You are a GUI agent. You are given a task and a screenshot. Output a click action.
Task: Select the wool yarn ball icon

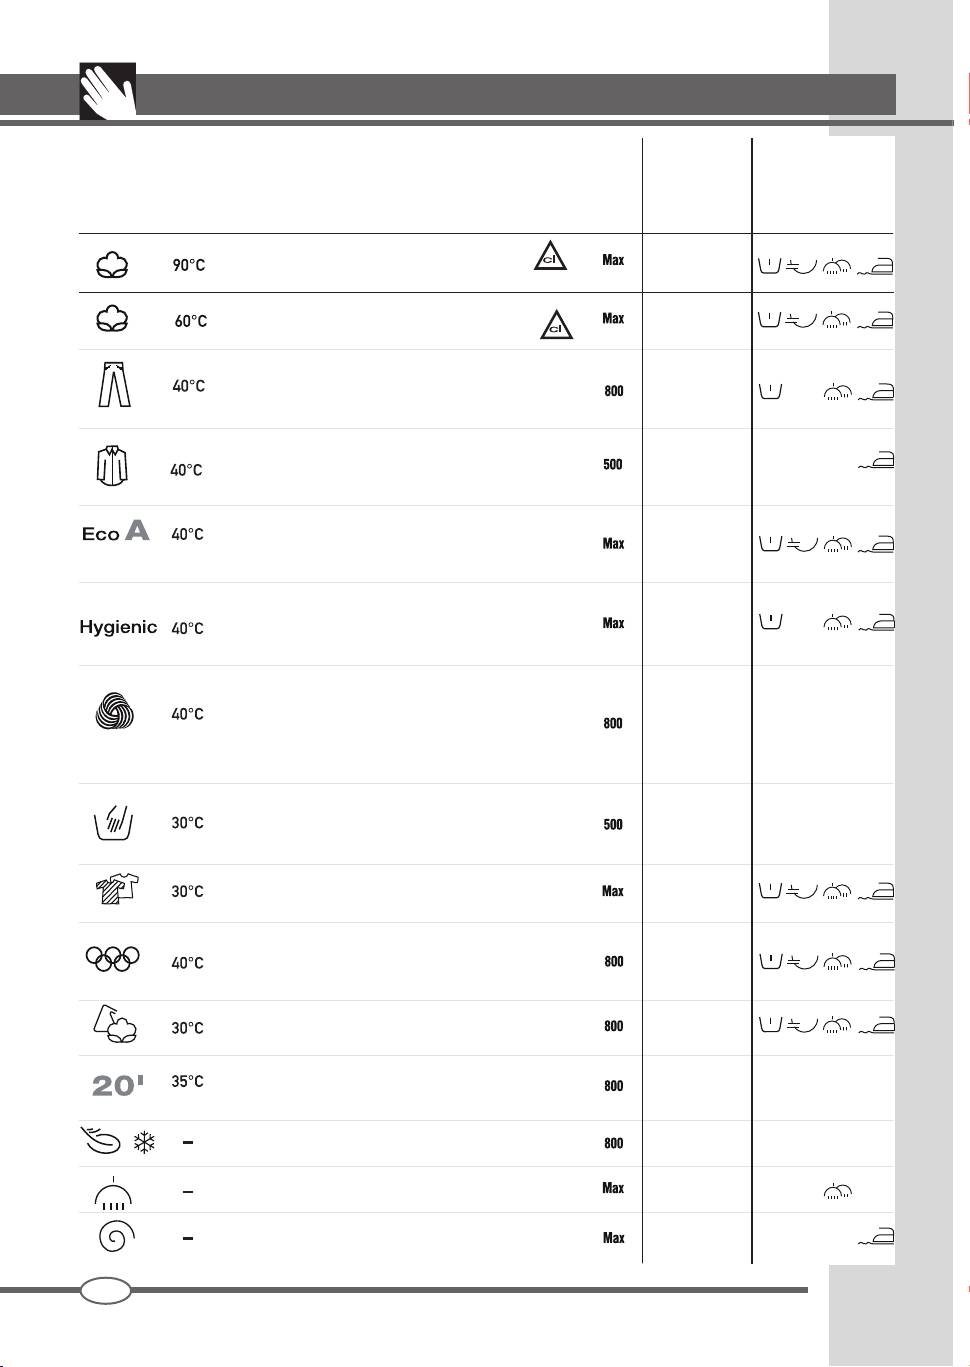pyautogui.click(x=114, y=711)
